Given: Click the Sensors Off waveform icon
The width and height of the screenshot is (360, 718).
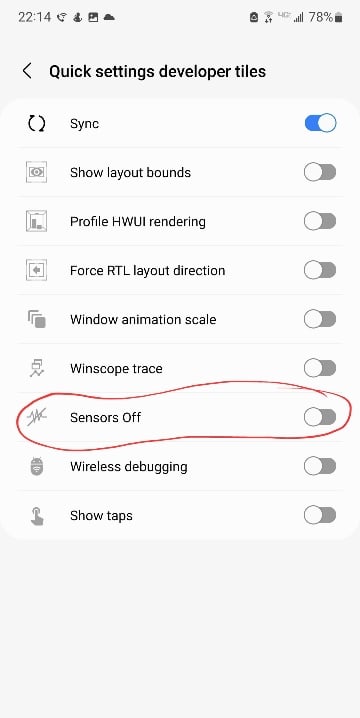Looking at the screenshot, I should pyautogui.click(x=36, y=417).
